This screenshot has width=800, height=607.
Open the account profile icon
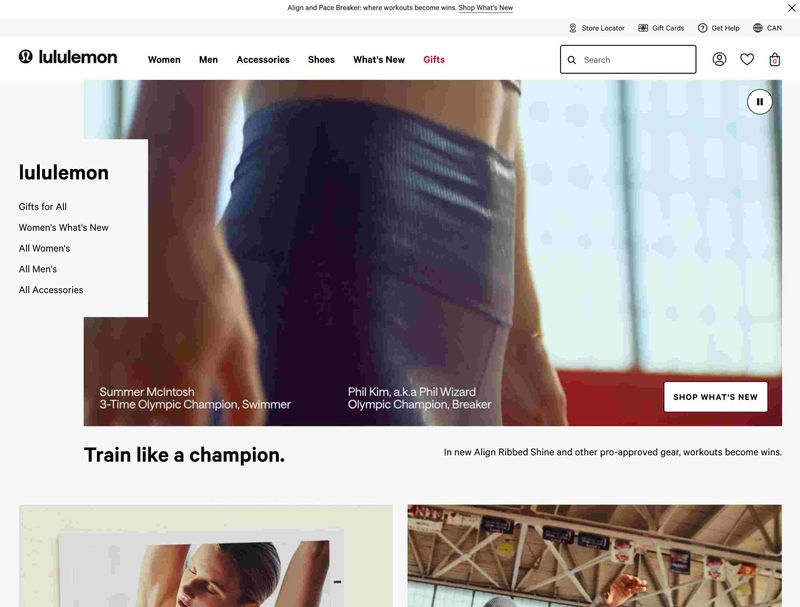coord(719,59)
